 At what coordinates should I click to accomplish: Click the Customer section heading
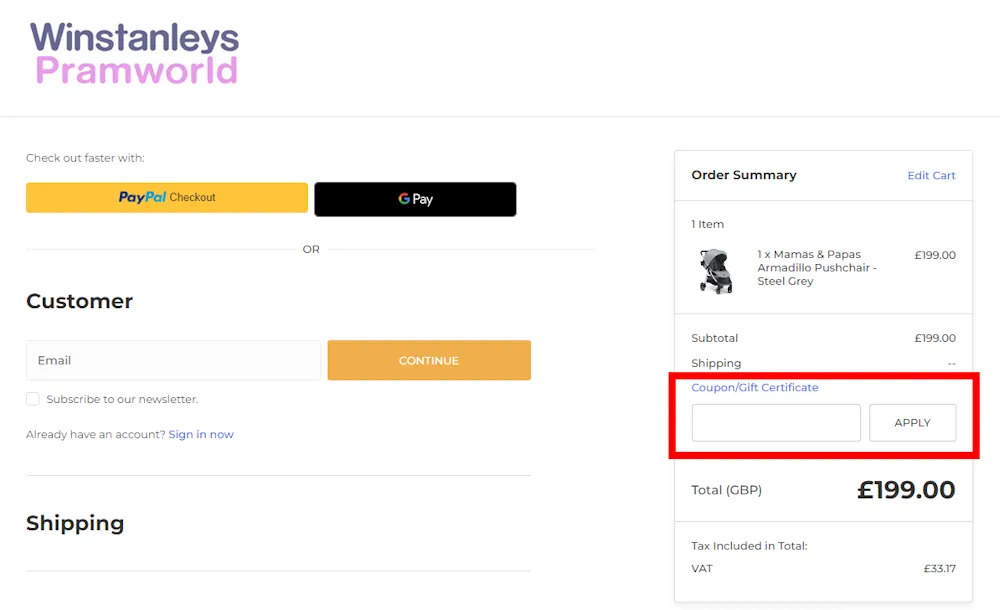click(x=80, y=301)
